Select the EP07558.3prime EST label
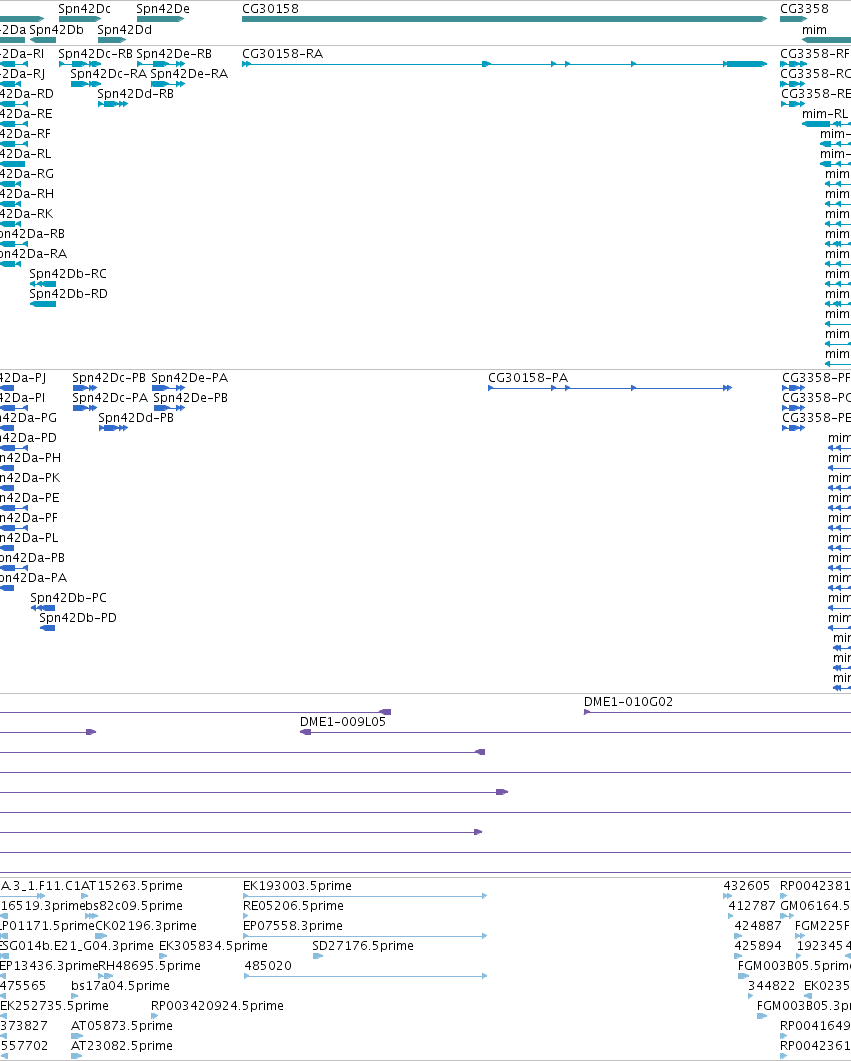This screenshot has height=1061, width=851. 293,926
